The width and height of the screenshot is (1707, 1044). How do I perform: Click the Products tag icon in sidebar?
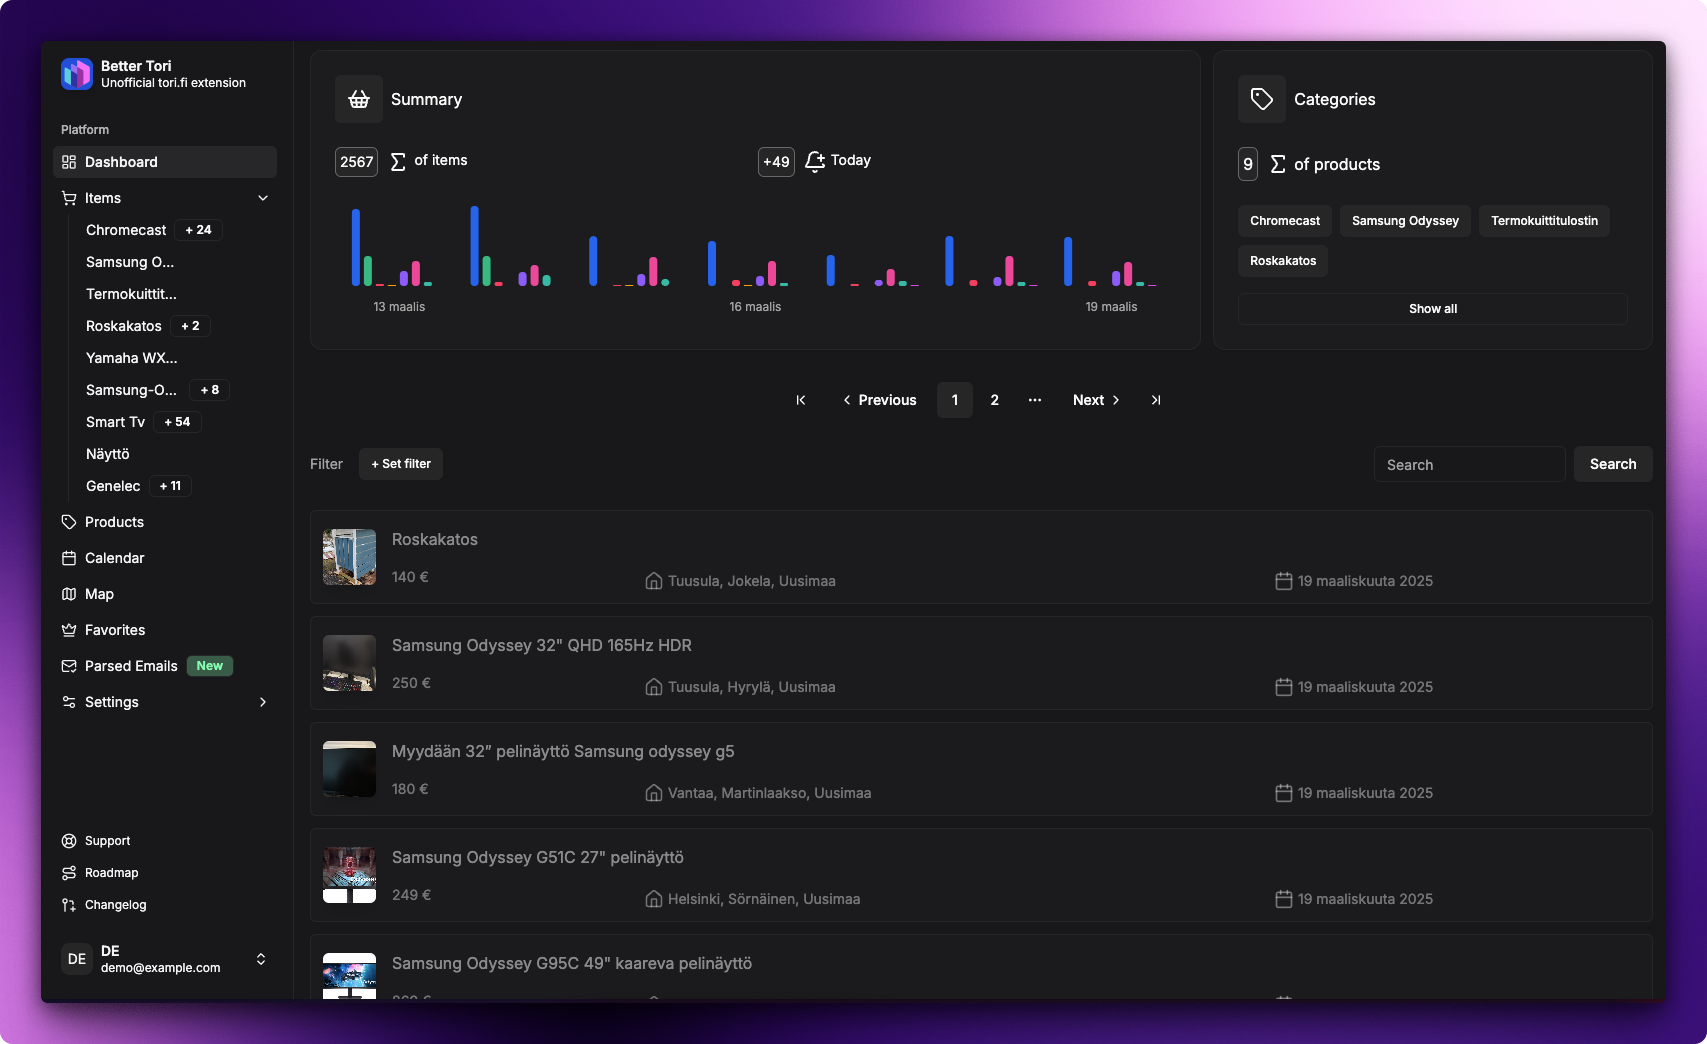pos(69,522)
